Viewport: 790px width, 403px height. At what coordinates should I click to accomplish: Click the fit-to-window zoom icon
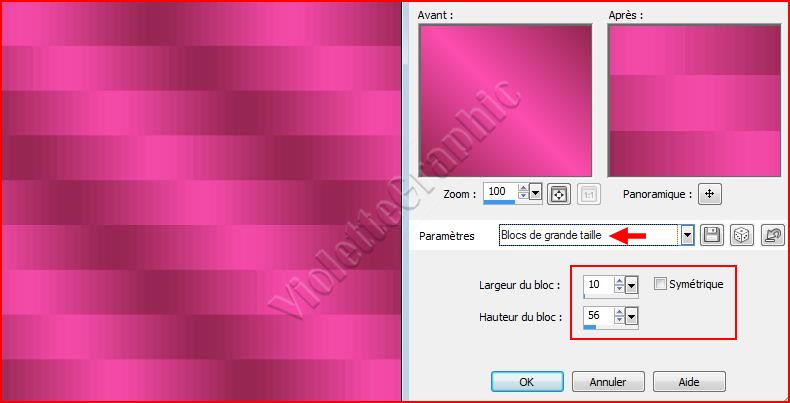tap(559, 194)
